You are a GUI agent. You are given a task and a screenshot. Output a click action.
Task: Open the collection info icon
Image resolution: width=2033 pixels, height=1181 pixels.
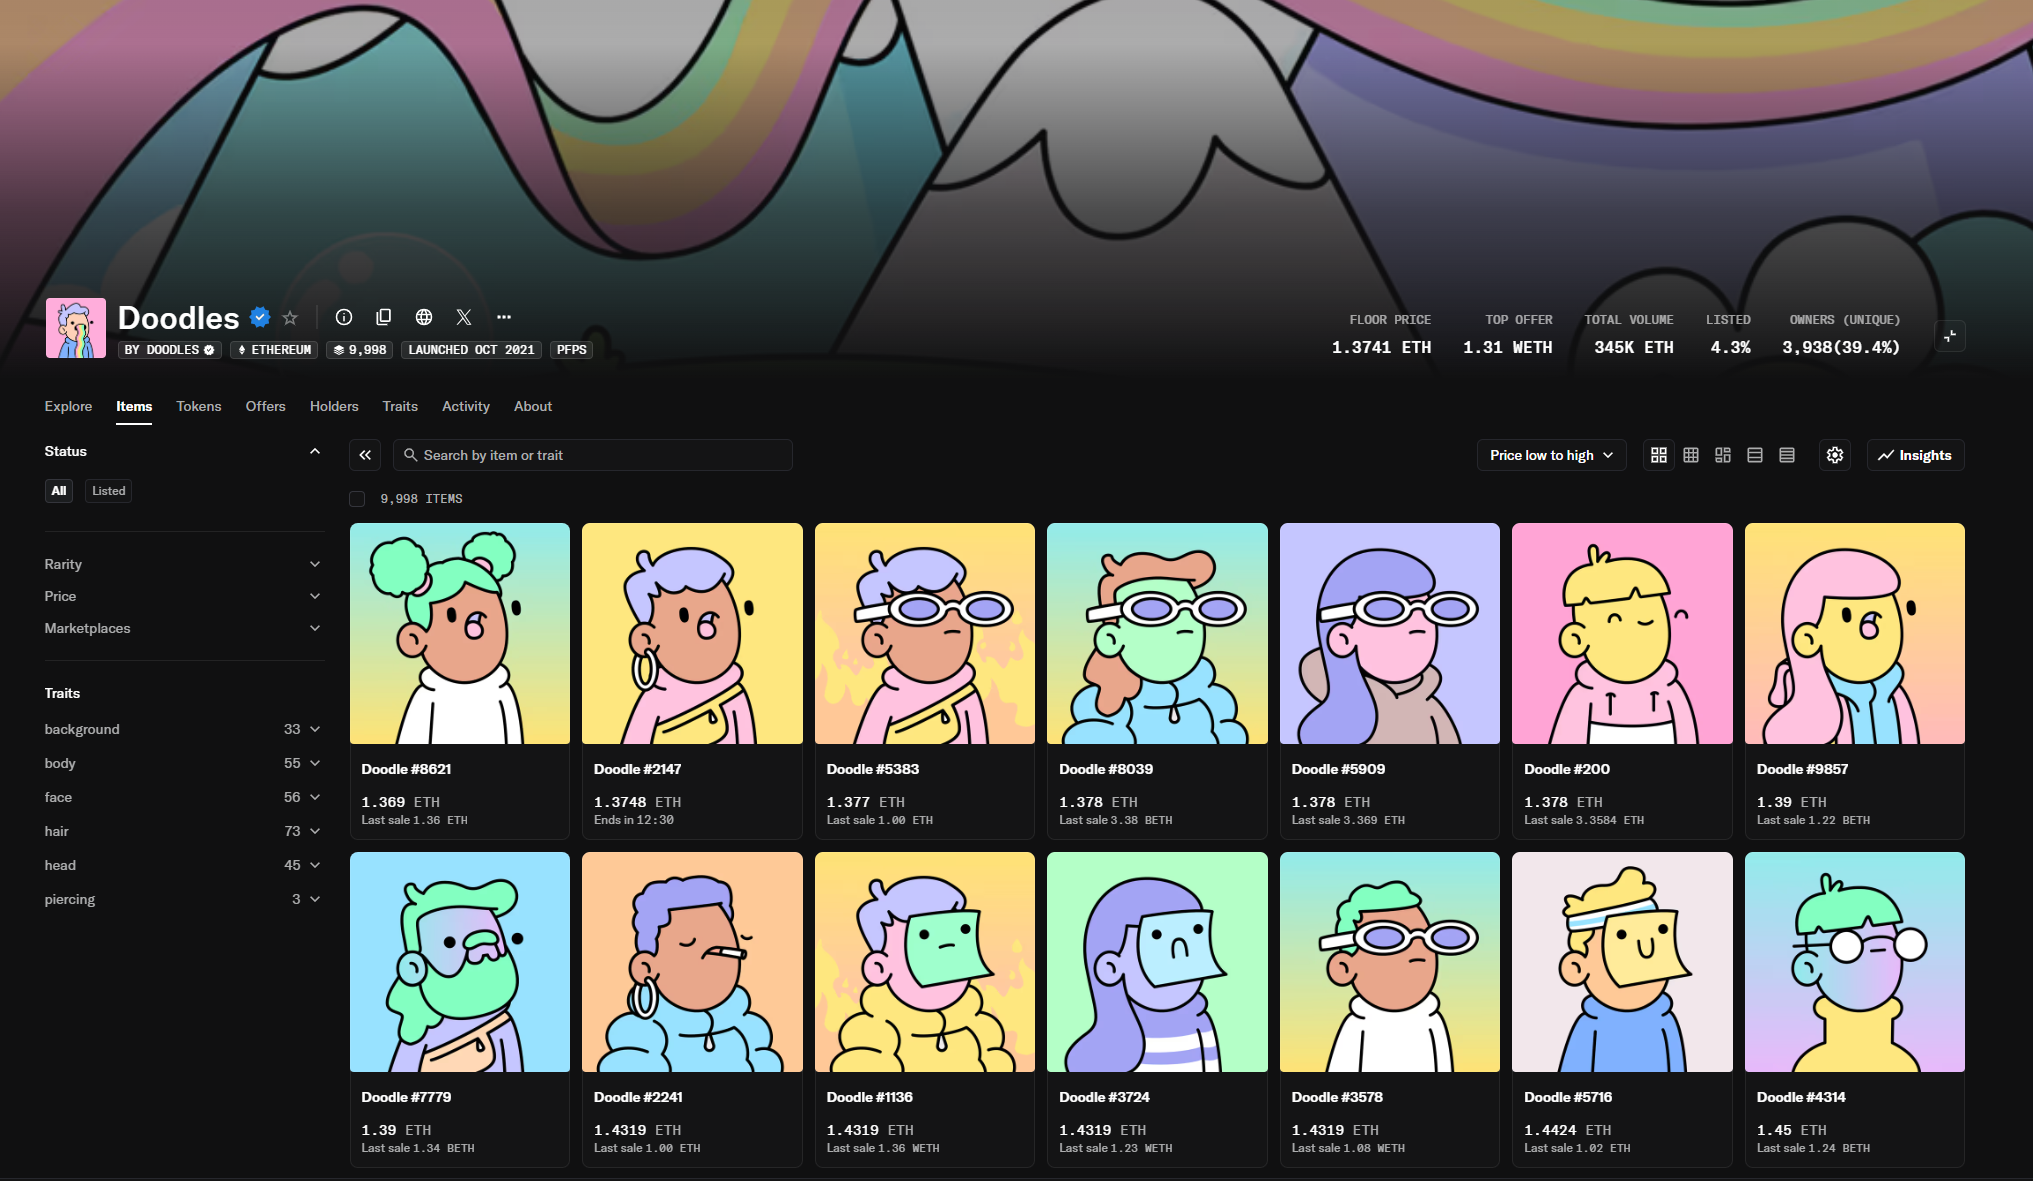(x=344, y=317)
